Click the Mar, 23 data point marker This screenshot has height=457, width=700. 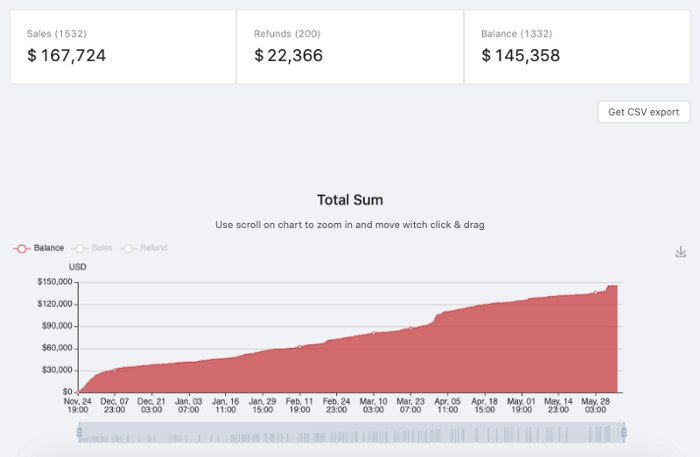point(411,328)
